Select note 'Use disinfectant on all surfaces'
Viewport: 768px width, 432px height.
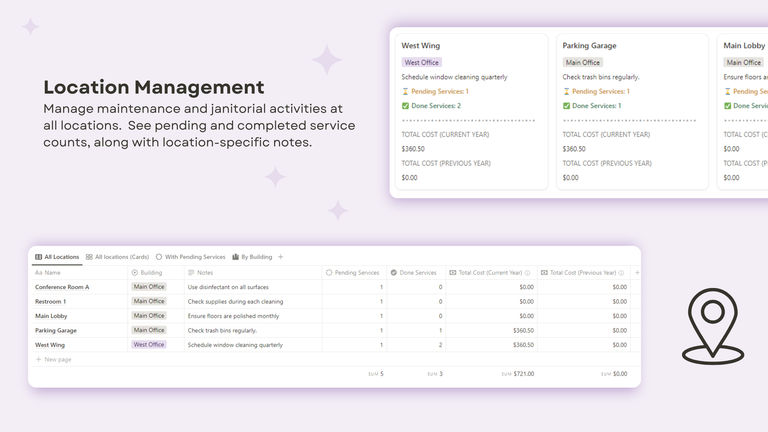pos(228,287)
